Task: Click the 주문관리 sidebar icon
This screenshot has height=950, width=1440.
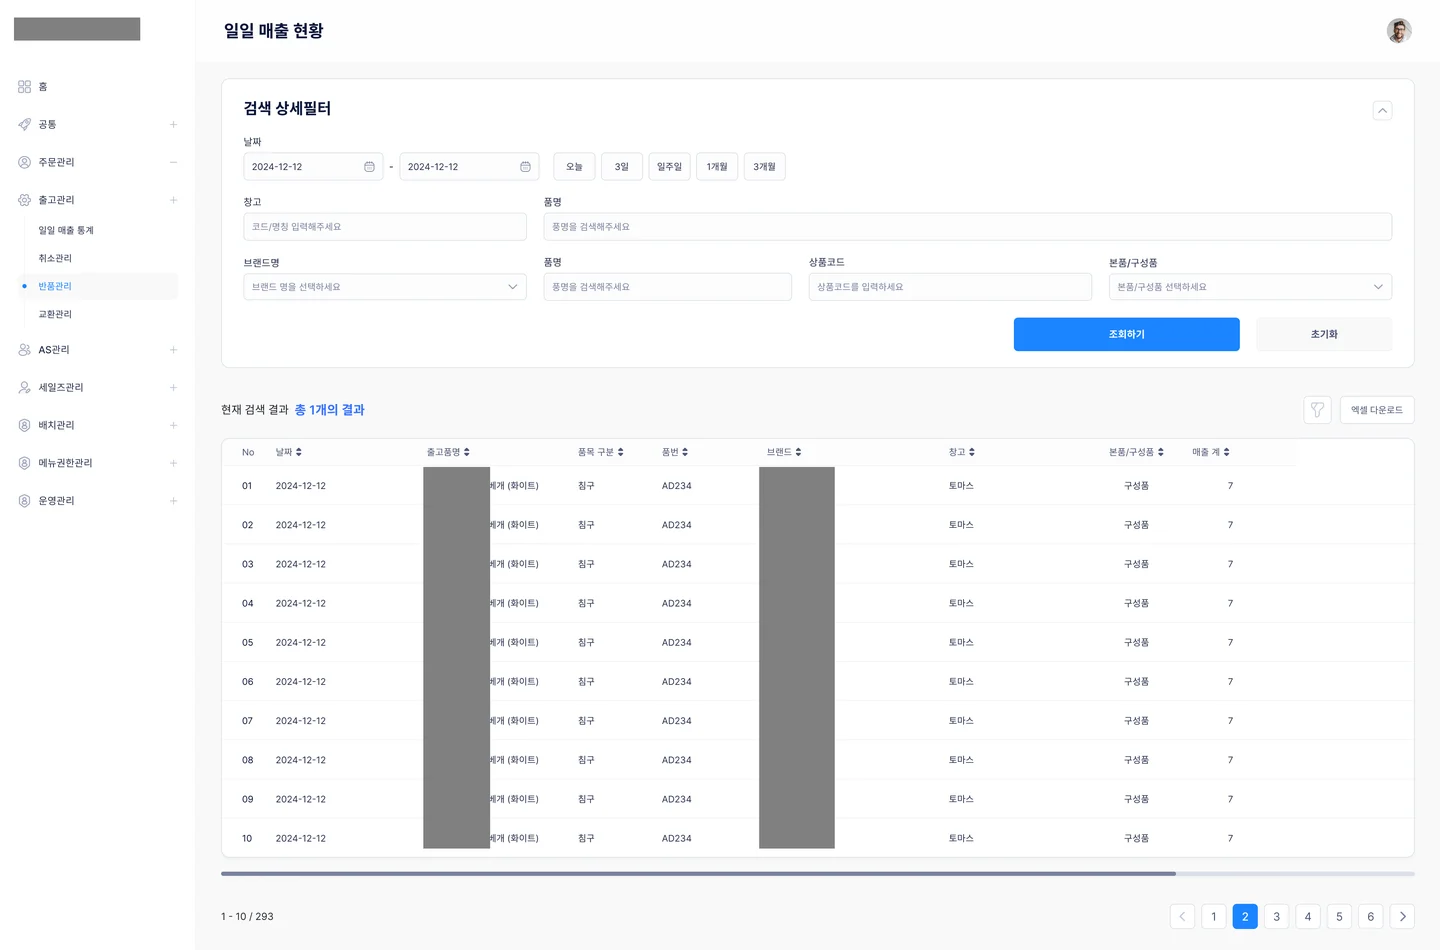Action: pyautogui.click(x=24, y=162)
